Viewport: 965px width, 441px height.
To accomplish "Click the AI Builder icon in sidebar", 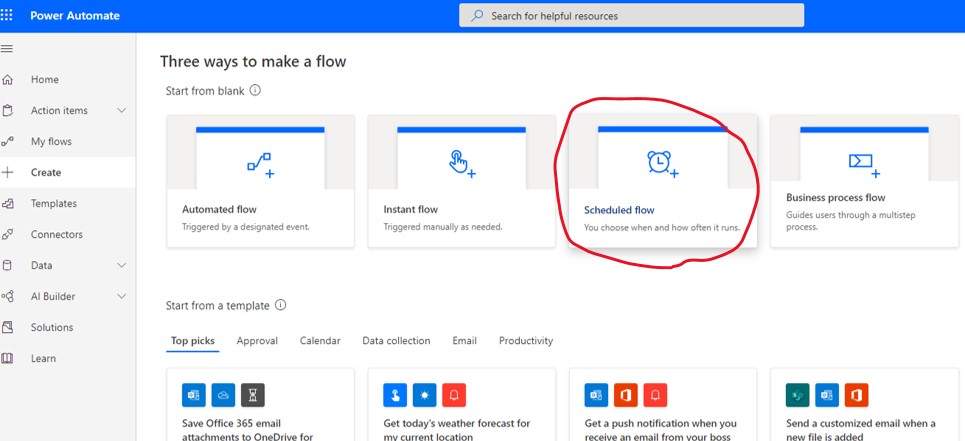I will [7, 296].
